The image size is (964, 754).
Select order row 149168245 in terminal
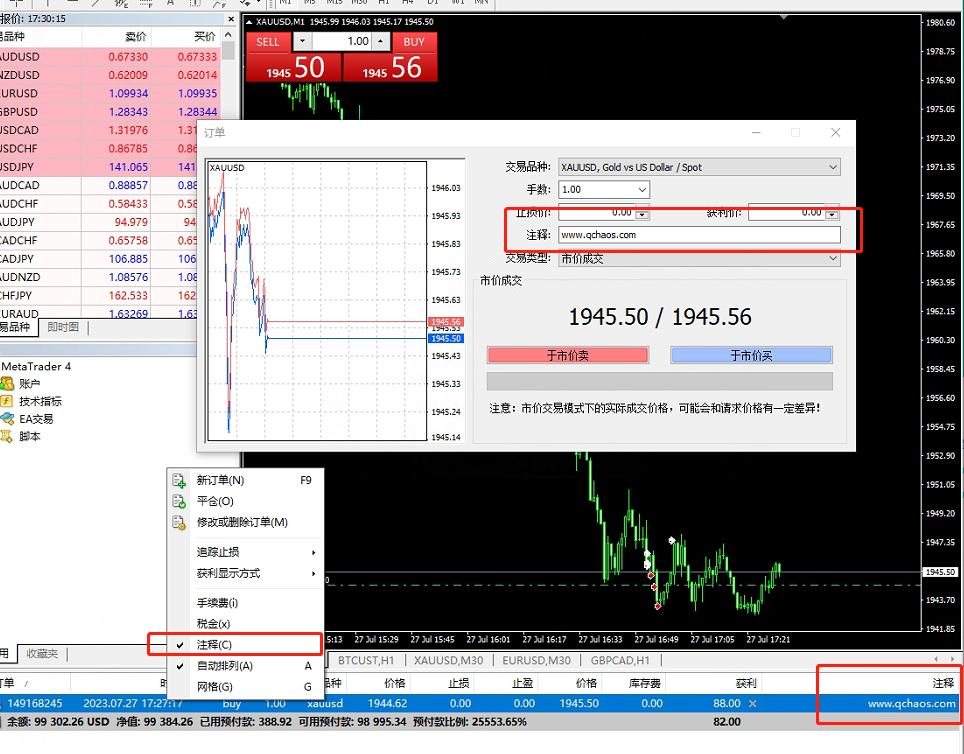click(x=480, y=704)
